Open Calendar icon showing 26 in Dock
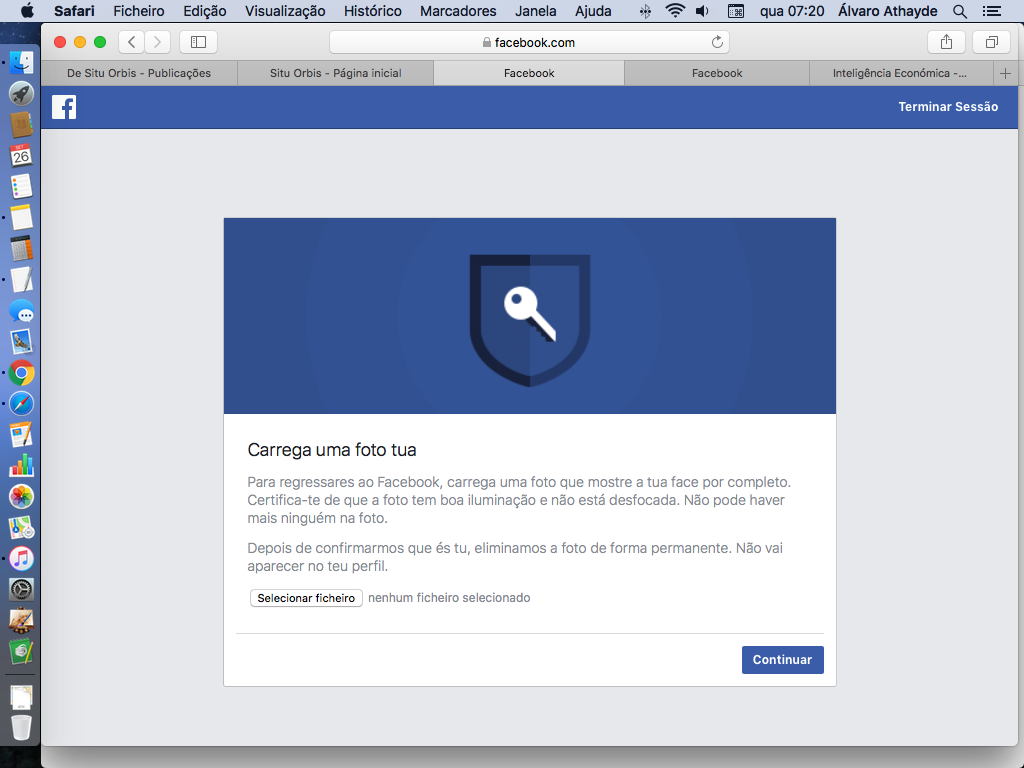The width and height of the screenshot is (1024, 768). 22,156
